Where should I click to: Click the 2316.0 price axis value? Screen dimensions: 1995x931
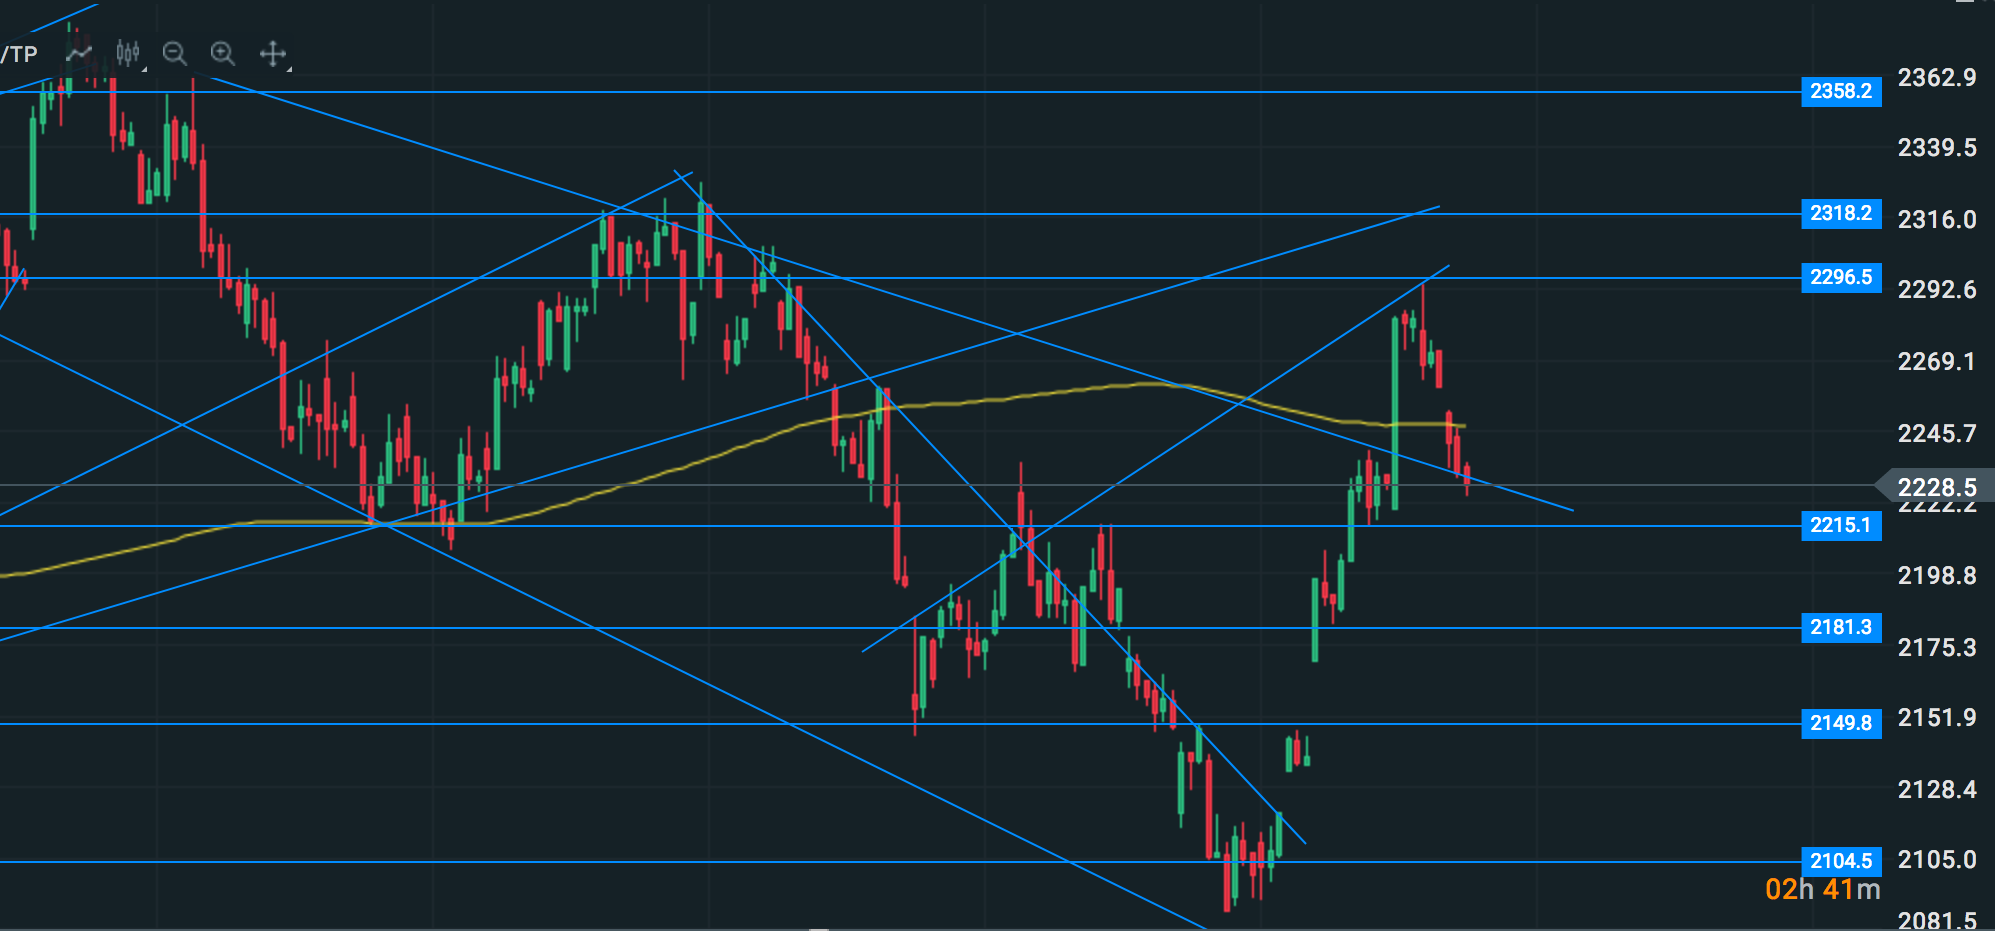point(1937,219)
